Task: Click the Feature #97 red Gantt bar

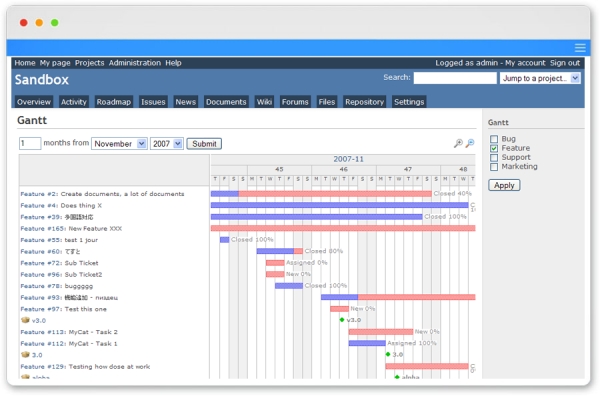Action: (x=339, y=309)
